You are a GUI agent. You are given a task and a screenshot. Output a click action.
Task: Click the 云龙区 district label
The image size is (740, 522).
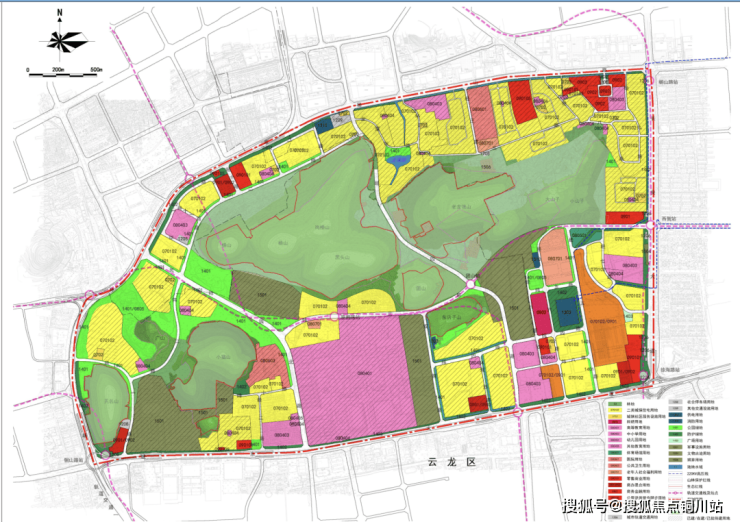coord(452,463)
